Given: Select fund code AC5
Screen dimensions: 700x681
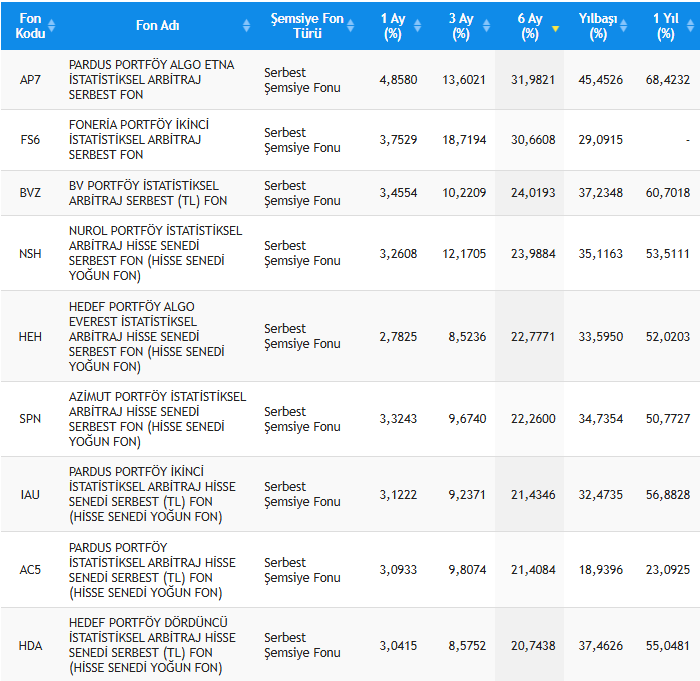Looking at the screenshot, I should [30, 570].
